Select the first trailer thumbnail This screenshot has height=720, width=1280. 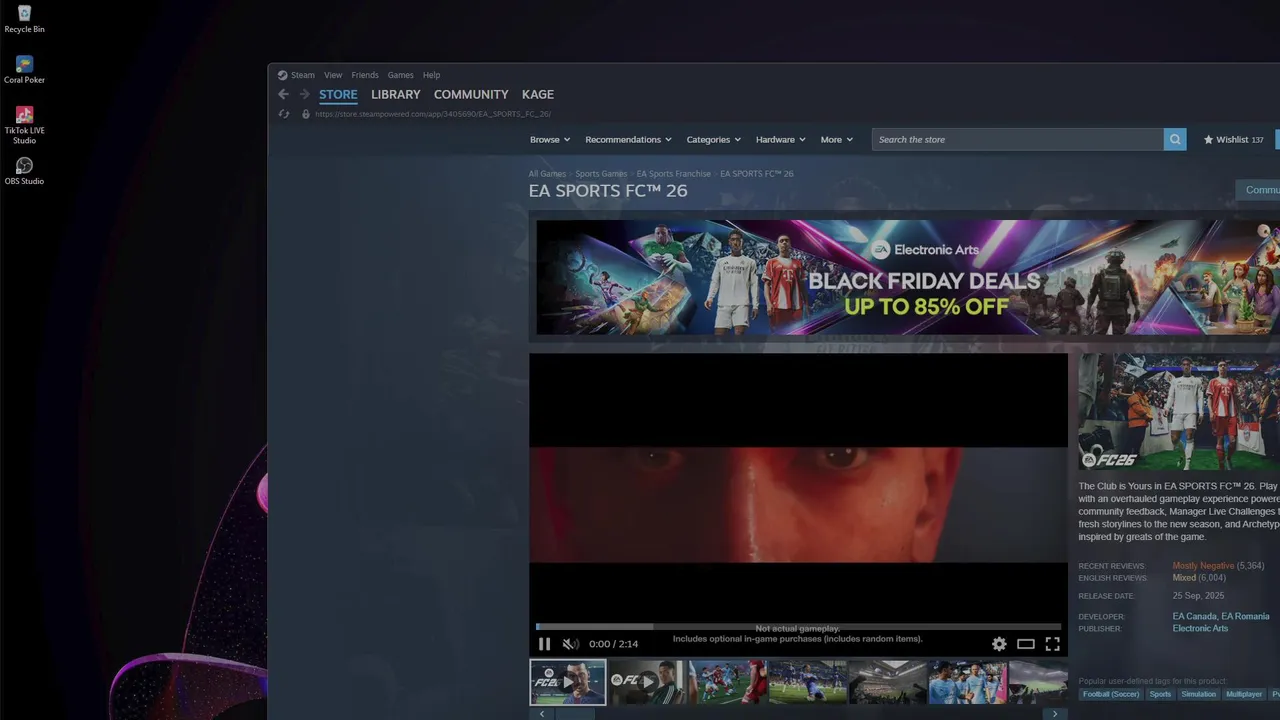point(568,682)
